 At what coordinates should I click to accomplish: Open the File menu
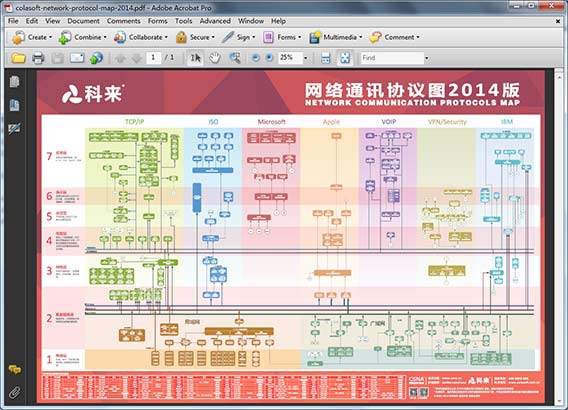pyautogui.click(x=13, y=21)
